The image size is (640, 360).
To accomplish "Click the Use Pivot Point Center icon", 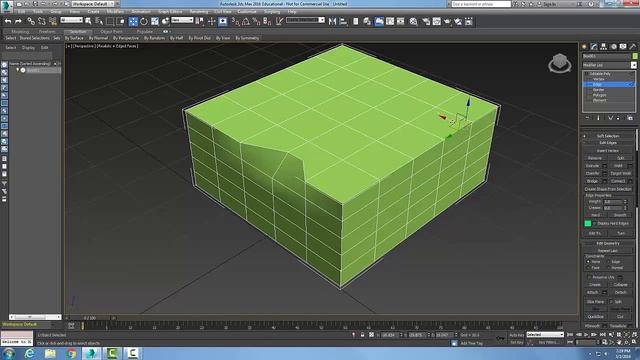I will pos(200,21).
